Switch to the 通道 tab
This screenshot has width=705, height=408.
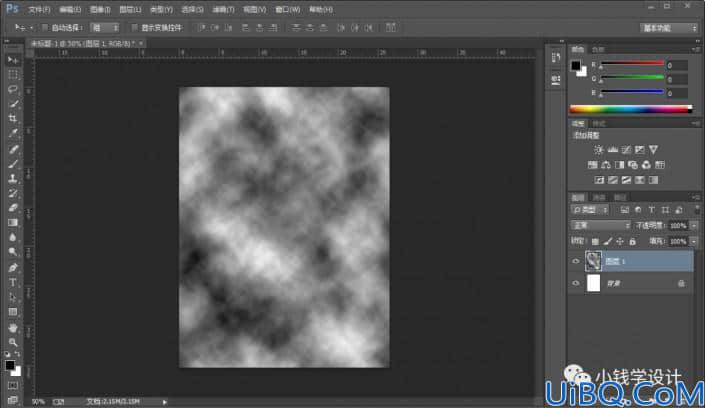click(x=599, y=197)
